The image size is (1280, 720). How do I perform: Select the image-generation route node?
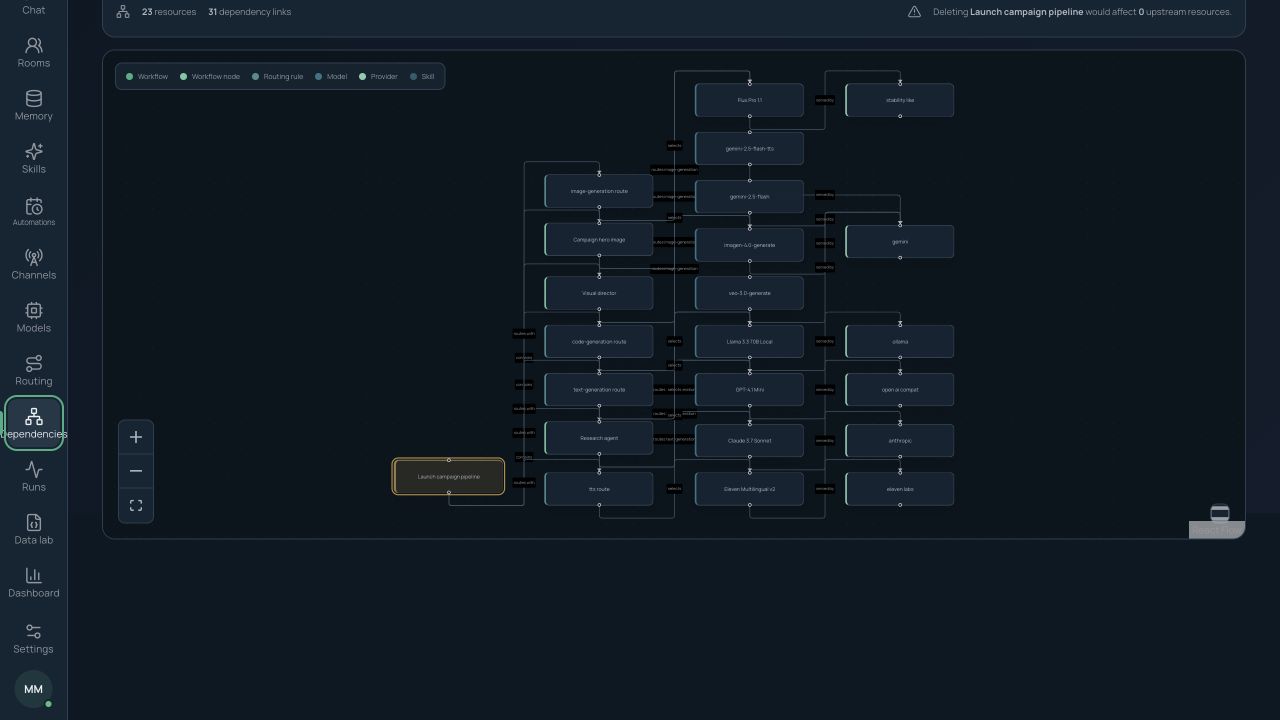coord(599,191)
